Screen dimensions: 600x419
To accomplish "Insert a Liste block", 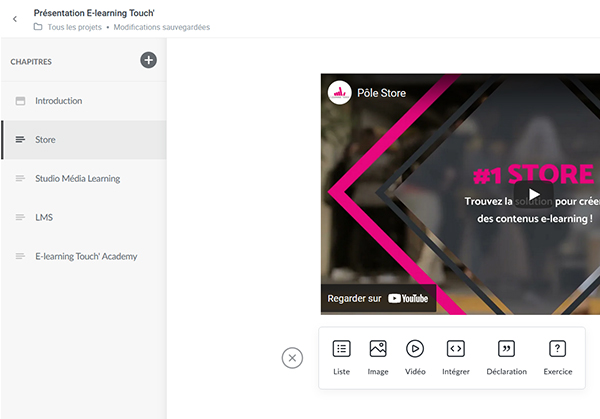I will click(x=342, y=357).
